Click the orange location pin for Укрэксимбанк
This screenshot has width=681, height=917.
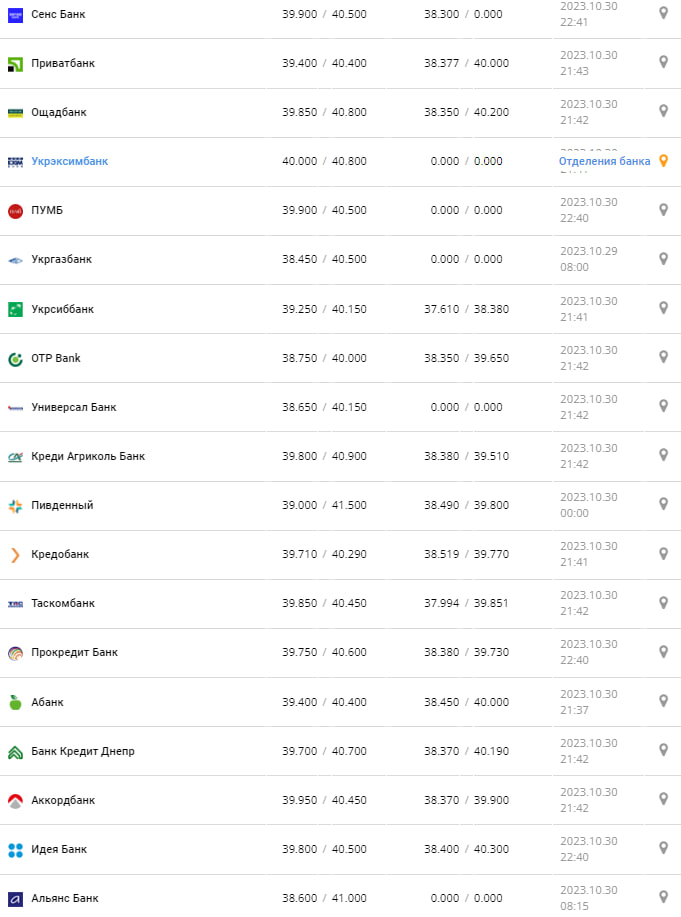click(x=662, y=160)
